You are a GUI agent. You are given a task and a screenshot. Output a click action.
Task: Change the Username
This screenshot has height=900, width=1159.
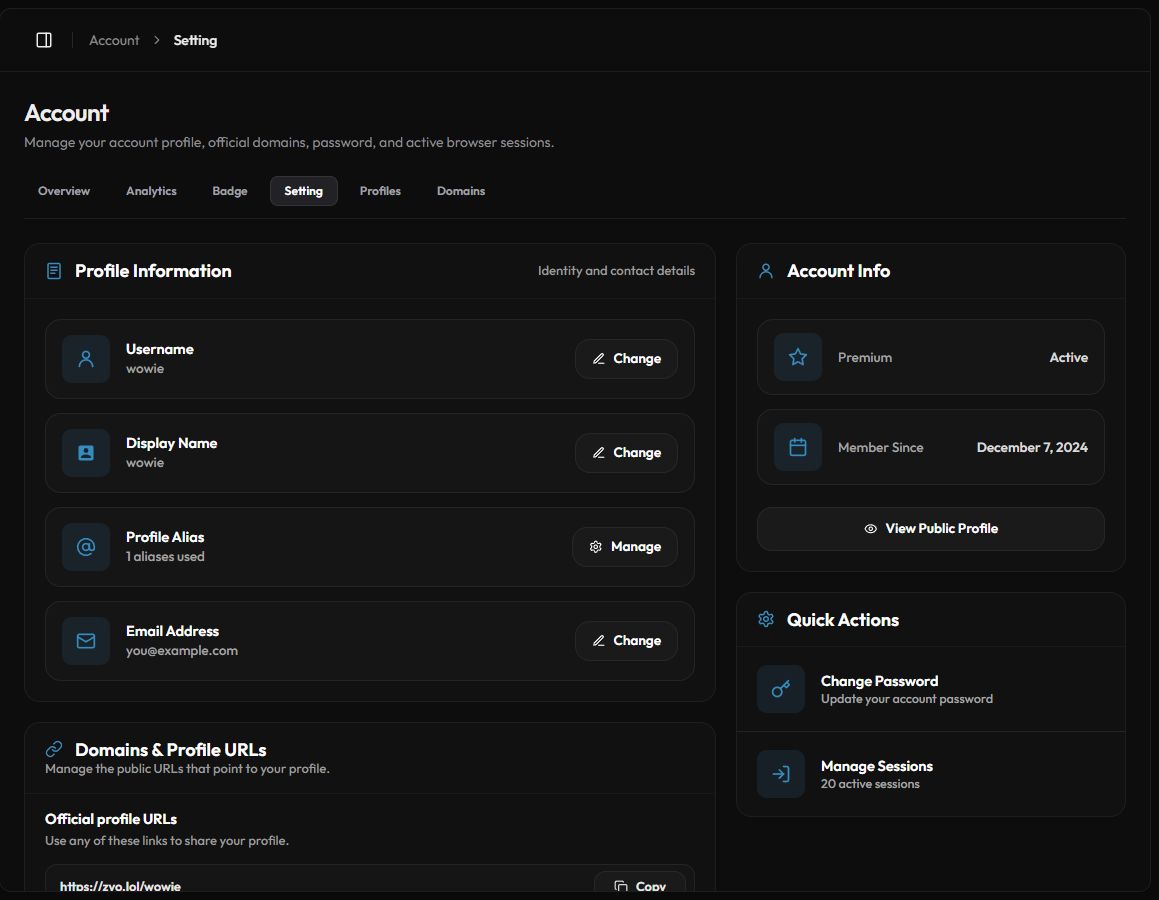click(x=626, y=358)
